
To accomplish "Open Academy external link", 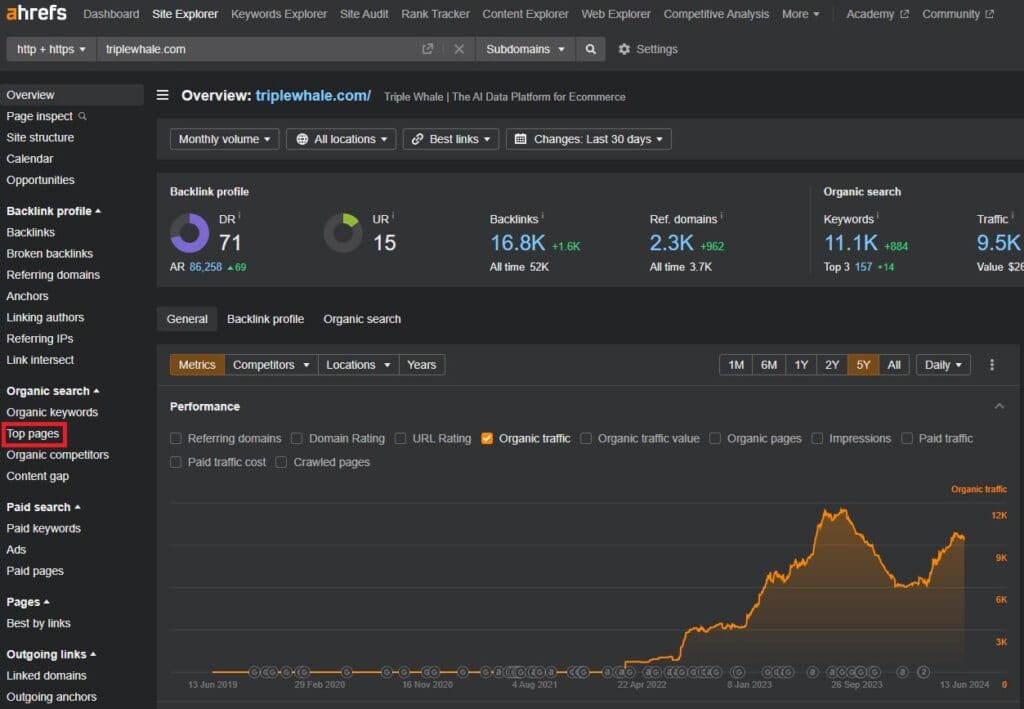I will click(x=877, y=14).
